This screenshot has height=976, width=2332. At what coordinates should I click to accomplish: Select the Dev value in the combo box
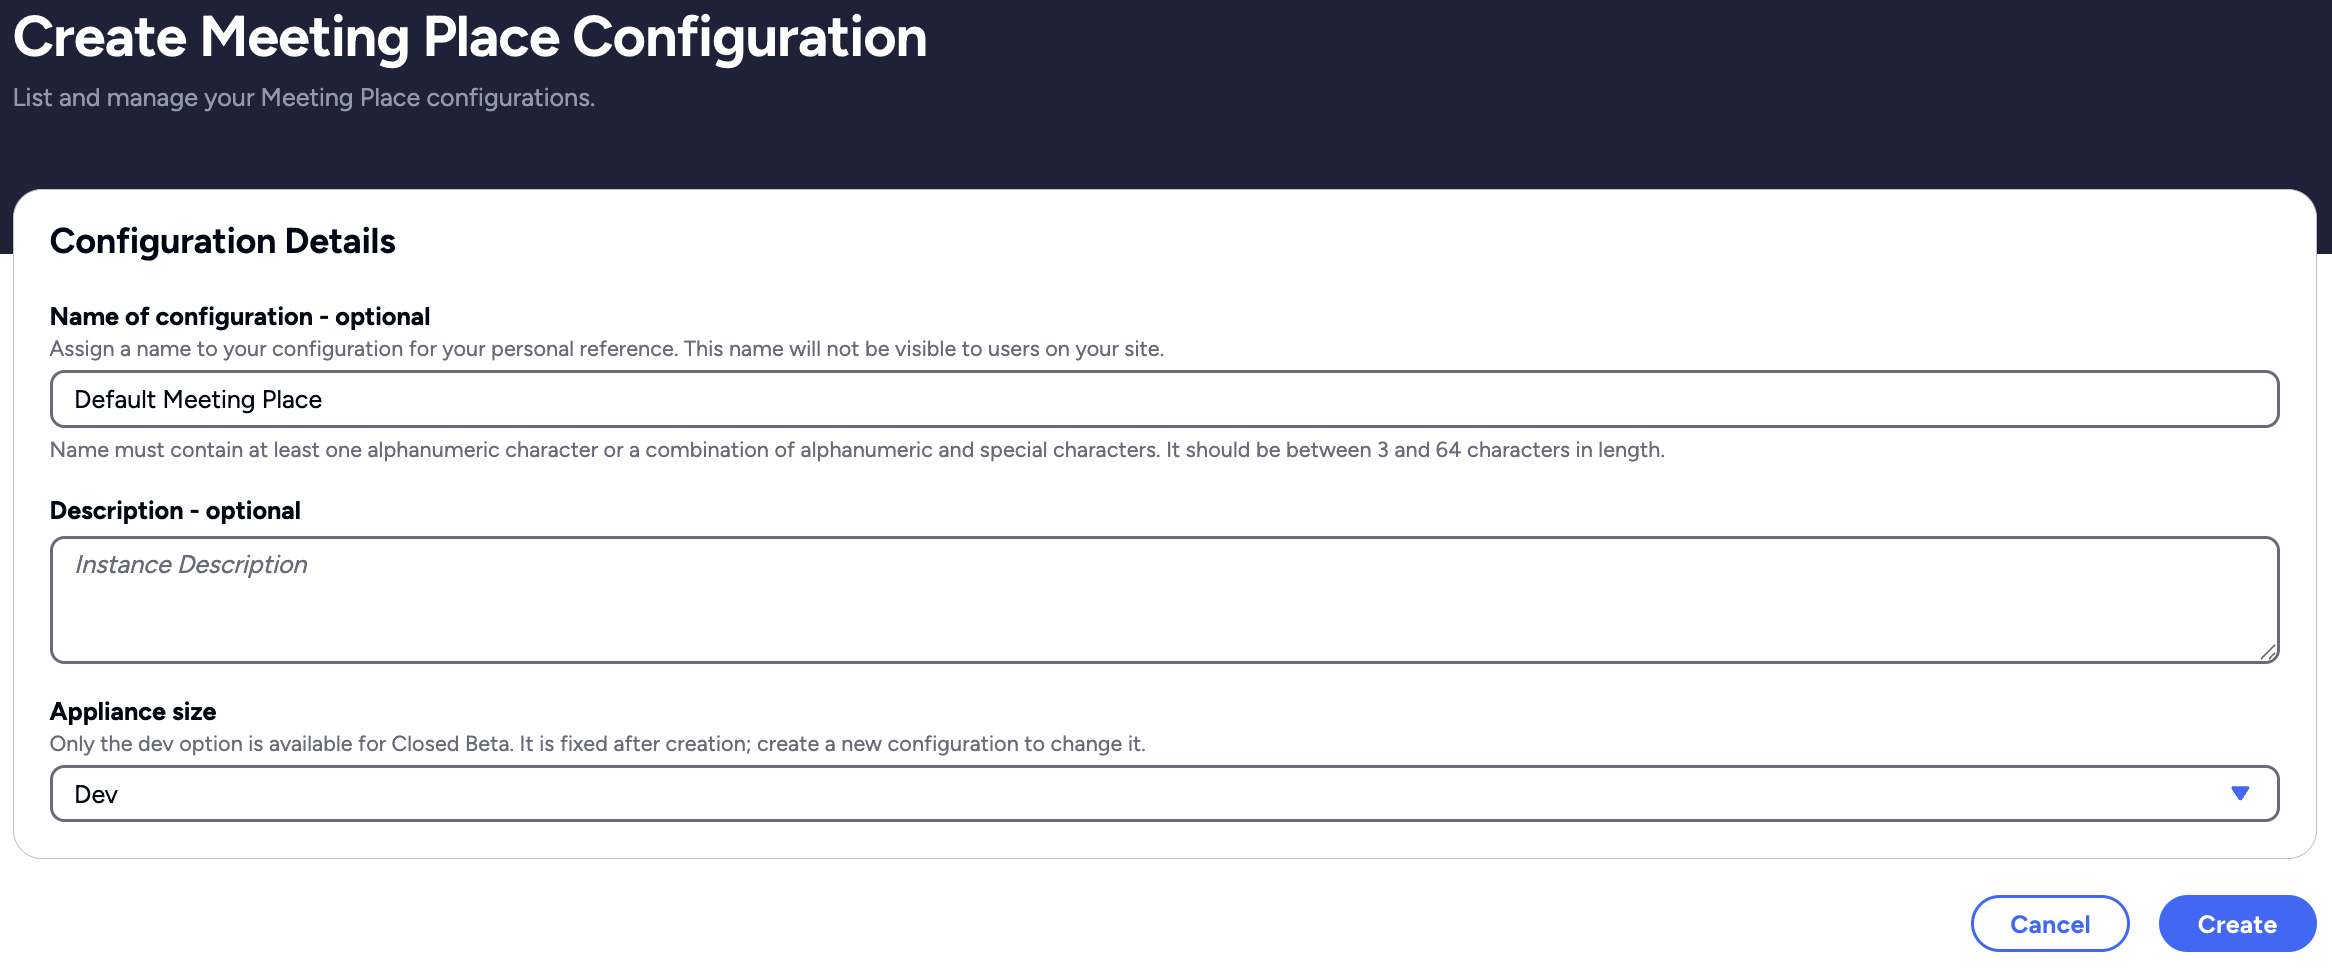point(96,794)
